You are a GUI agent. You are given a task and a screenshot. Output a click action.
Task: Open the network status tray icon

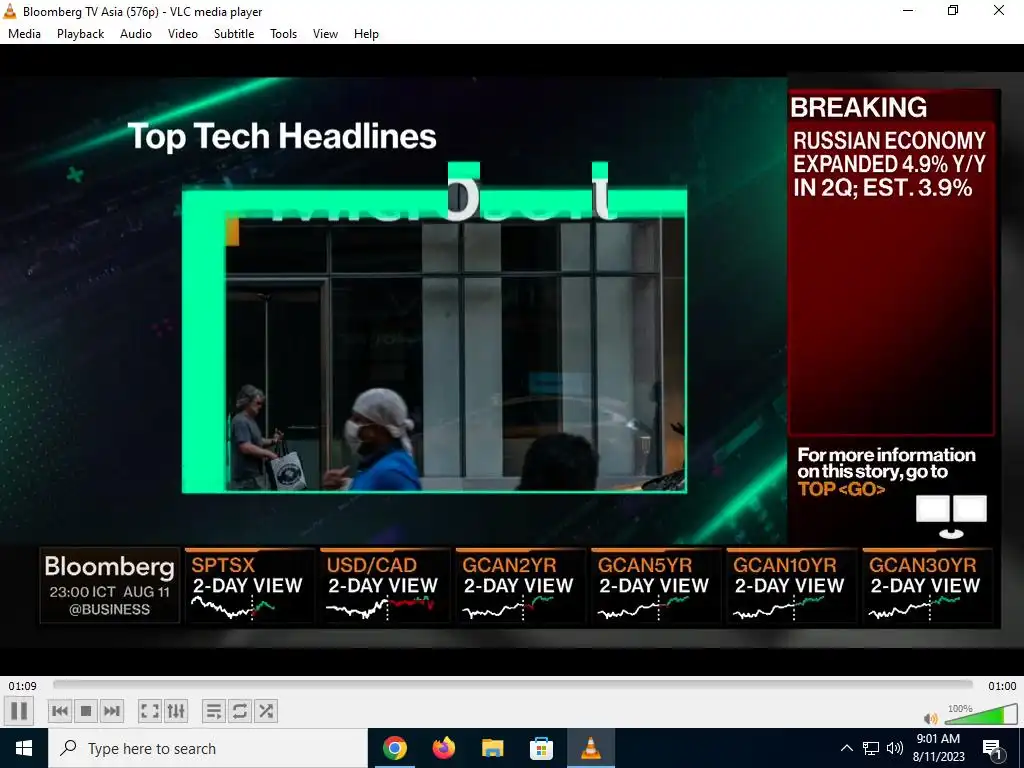tap(871, 748)
